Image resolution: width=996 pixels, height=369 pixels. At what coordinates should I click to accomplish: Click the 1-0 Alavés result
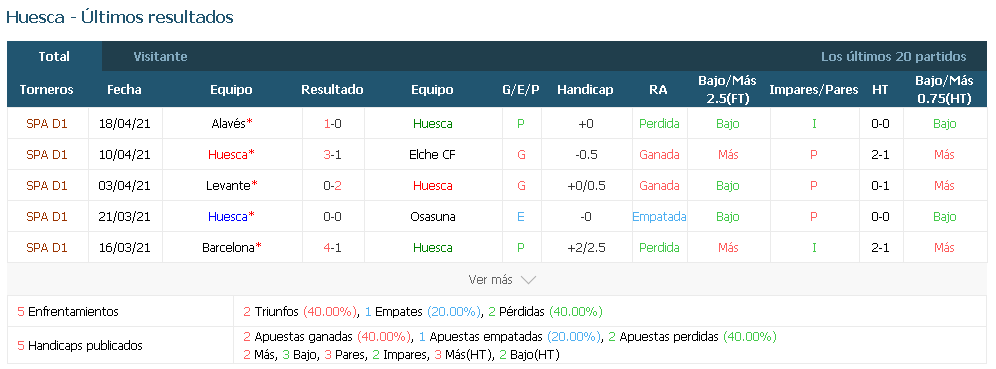[332, 124]
